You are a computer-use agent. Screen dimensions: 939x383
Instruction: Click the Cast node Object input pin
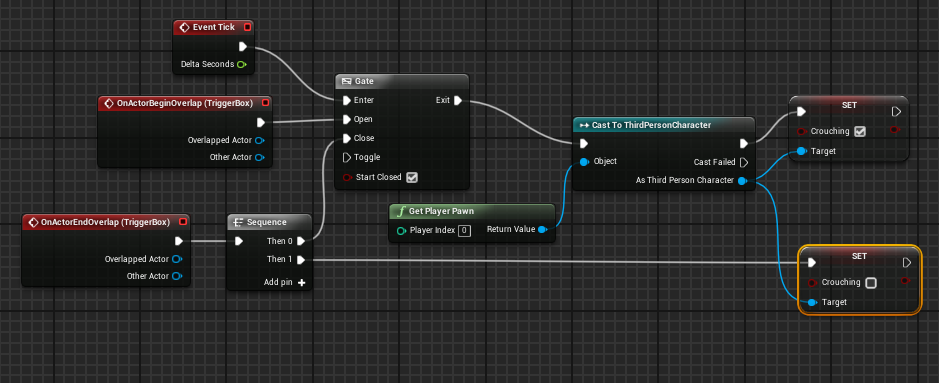click(584, 162)
